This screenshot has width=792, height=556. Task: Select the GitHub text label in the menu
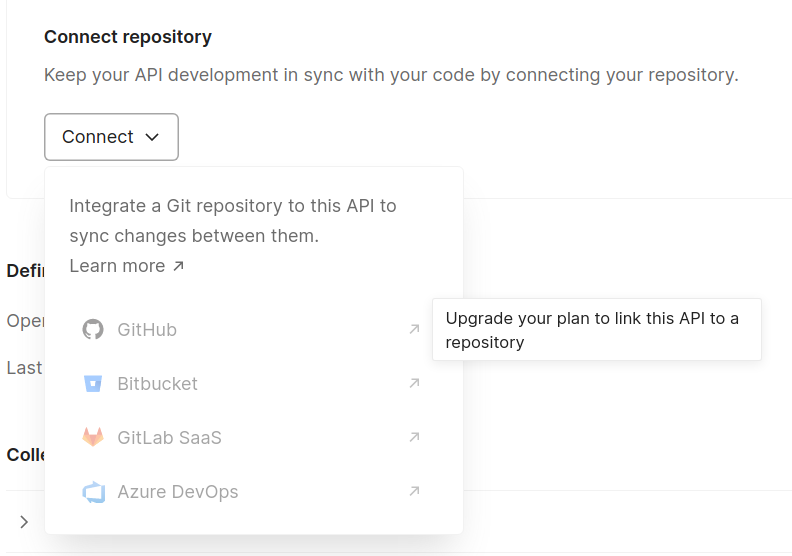(x=147, y=330)
